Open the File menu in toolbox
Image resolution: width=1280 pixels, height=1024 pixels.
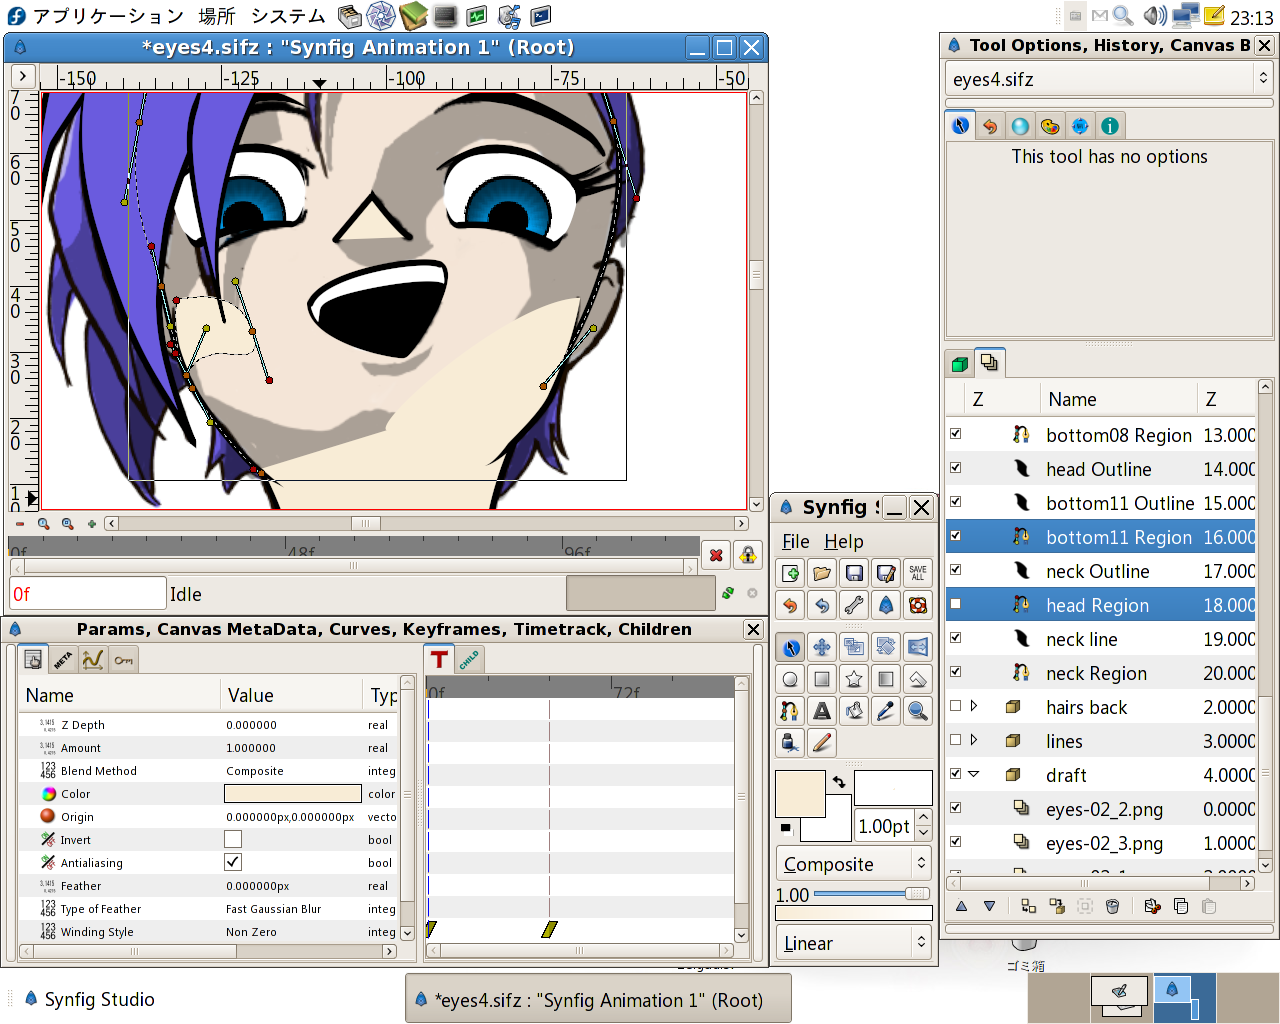(x=796, y=541)
